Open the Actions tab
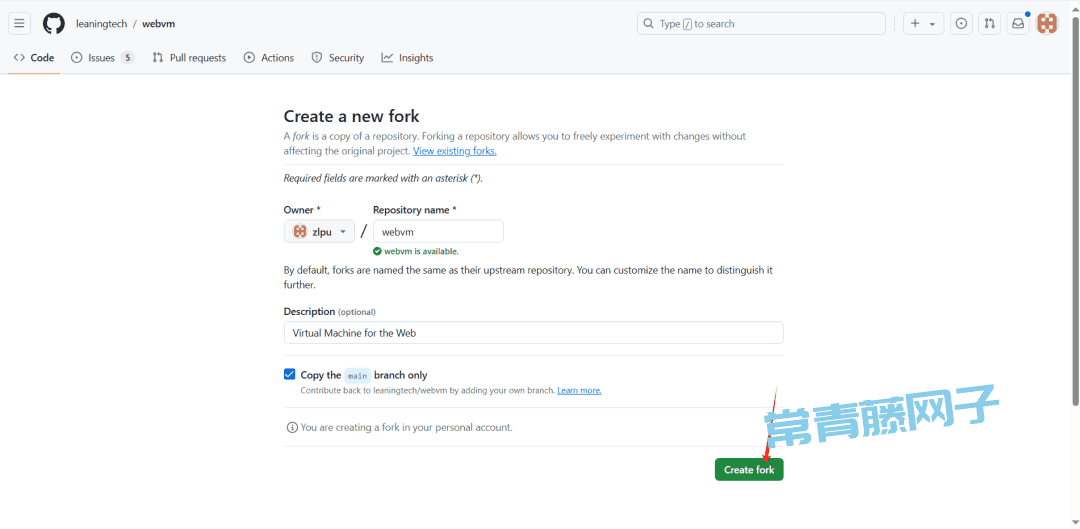 tap(269, 58)
